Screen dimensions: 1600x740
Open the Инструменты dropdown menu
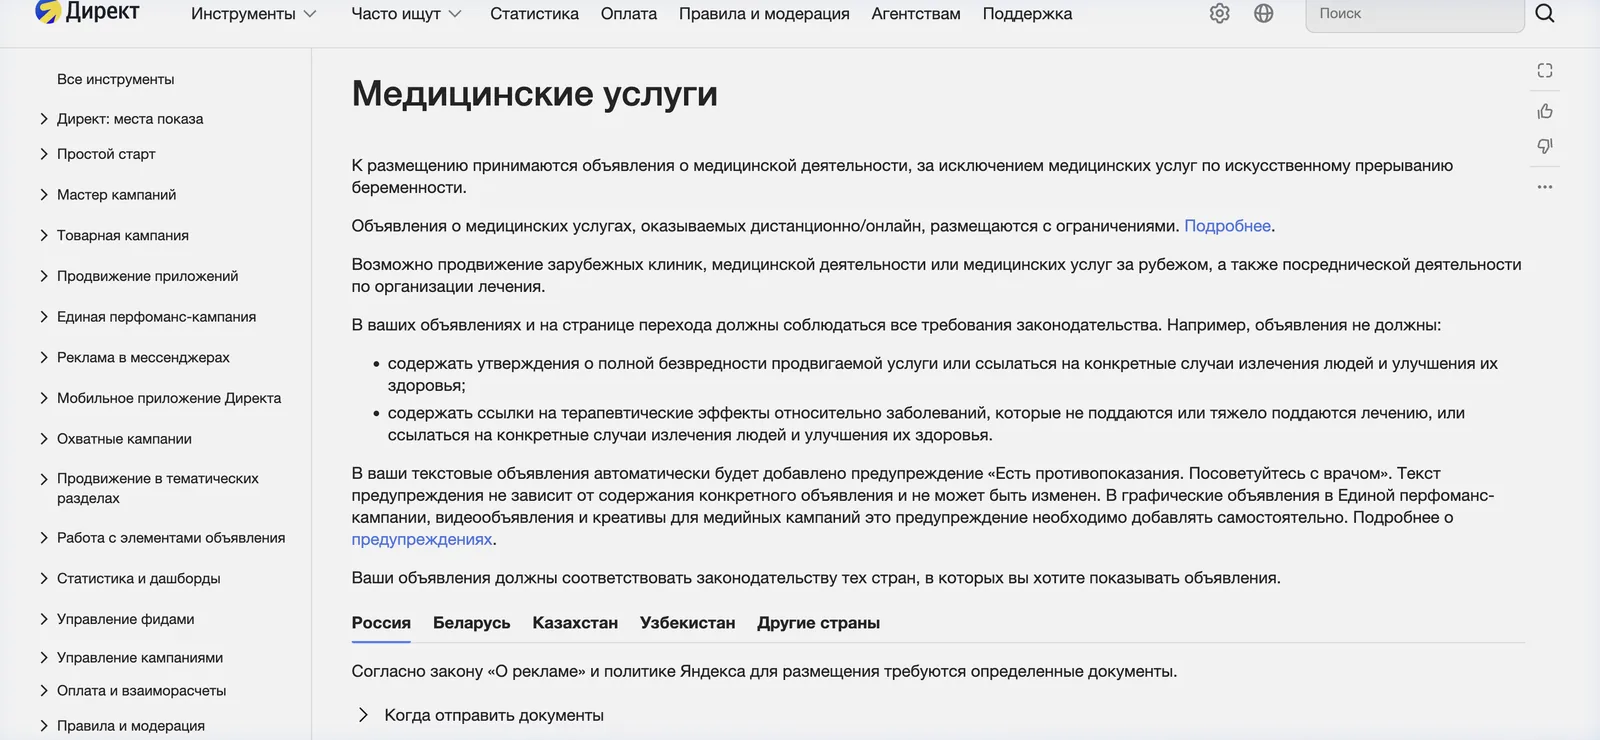click(x=254, y=14)
